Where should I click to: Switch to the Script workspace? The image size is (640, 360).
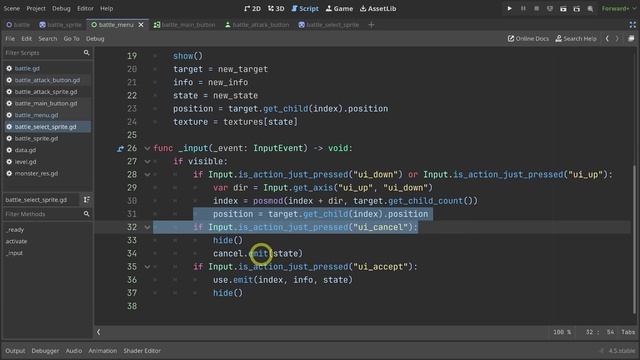305,8
